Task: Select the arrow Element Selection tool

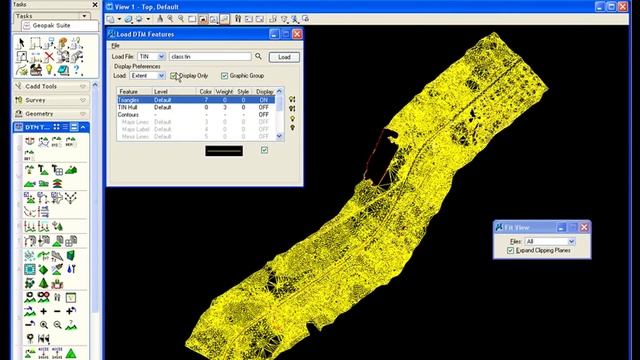Action: (x=22, y=42)
